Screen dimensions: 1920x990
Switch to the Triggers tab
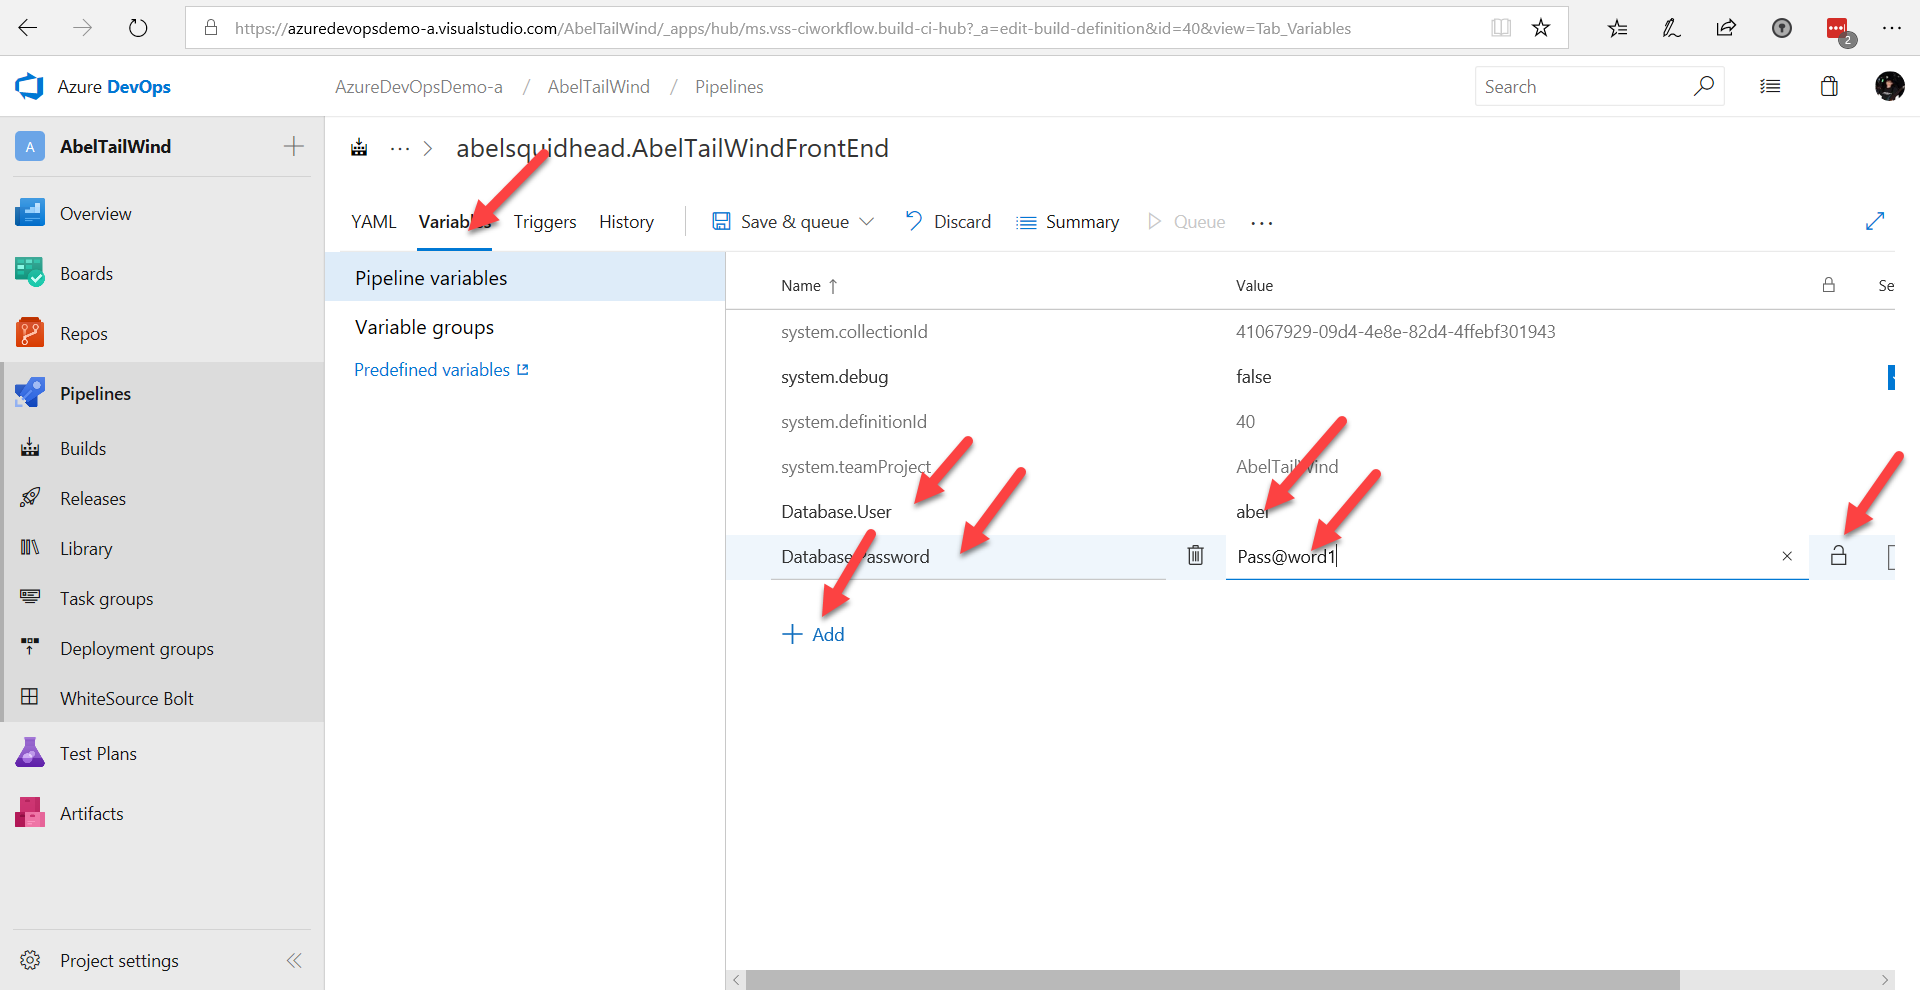click(x=545, y=222)
